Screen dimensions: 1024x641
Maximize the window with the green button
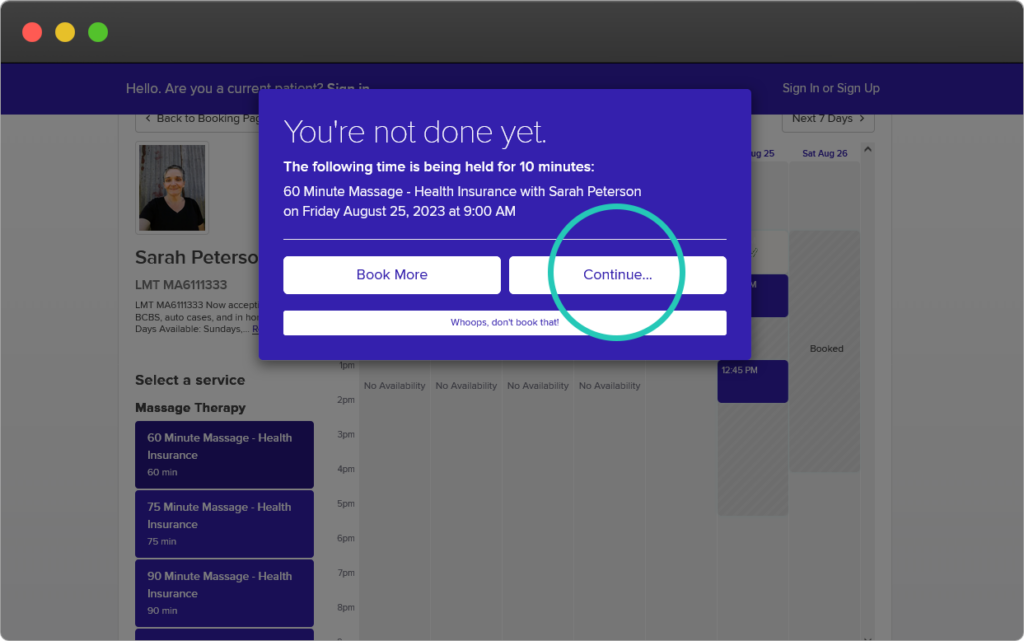point(98,32)
